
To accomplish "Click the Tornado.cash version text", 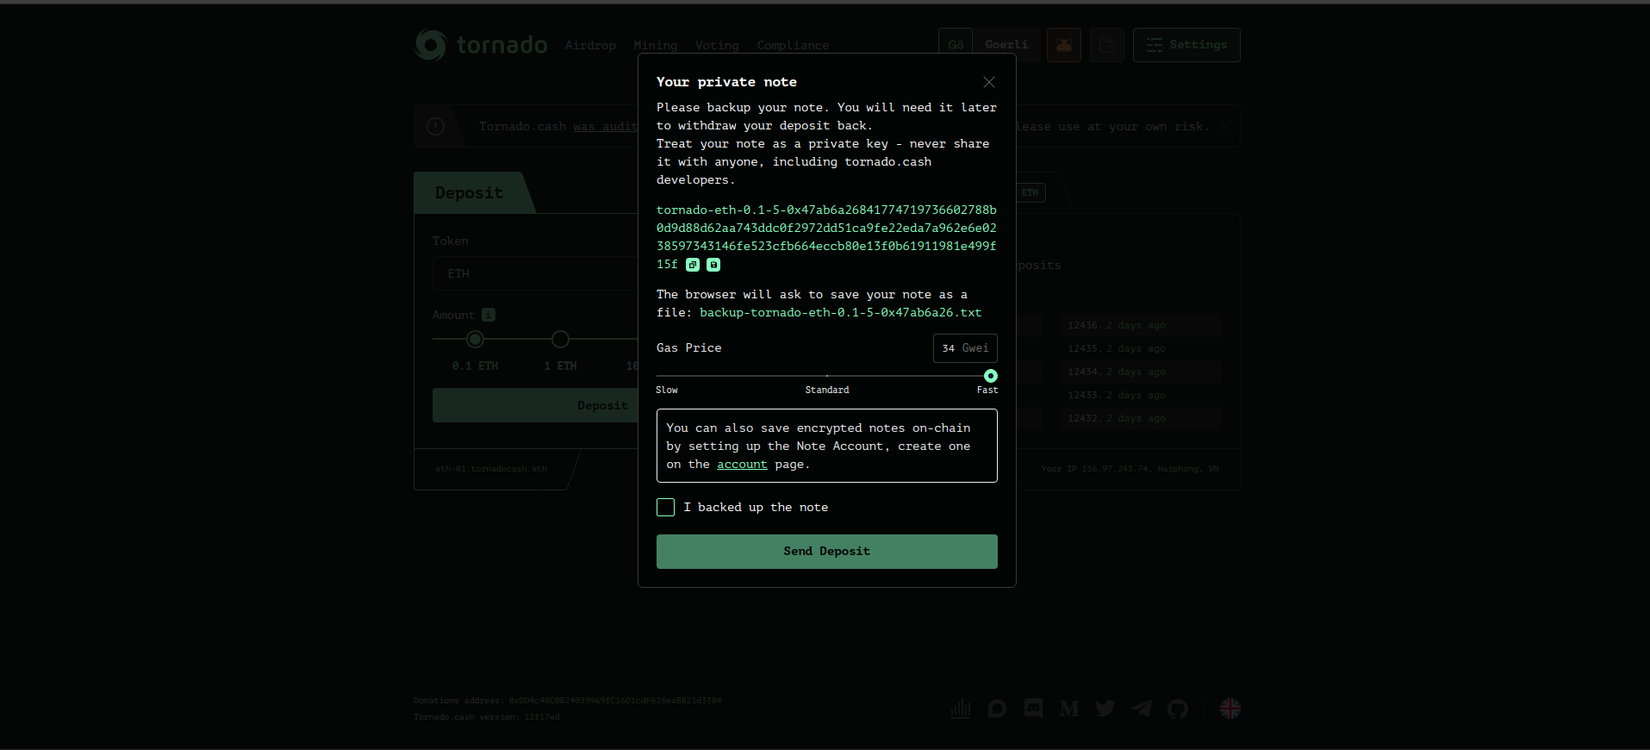I will click(x=487, y=717).
